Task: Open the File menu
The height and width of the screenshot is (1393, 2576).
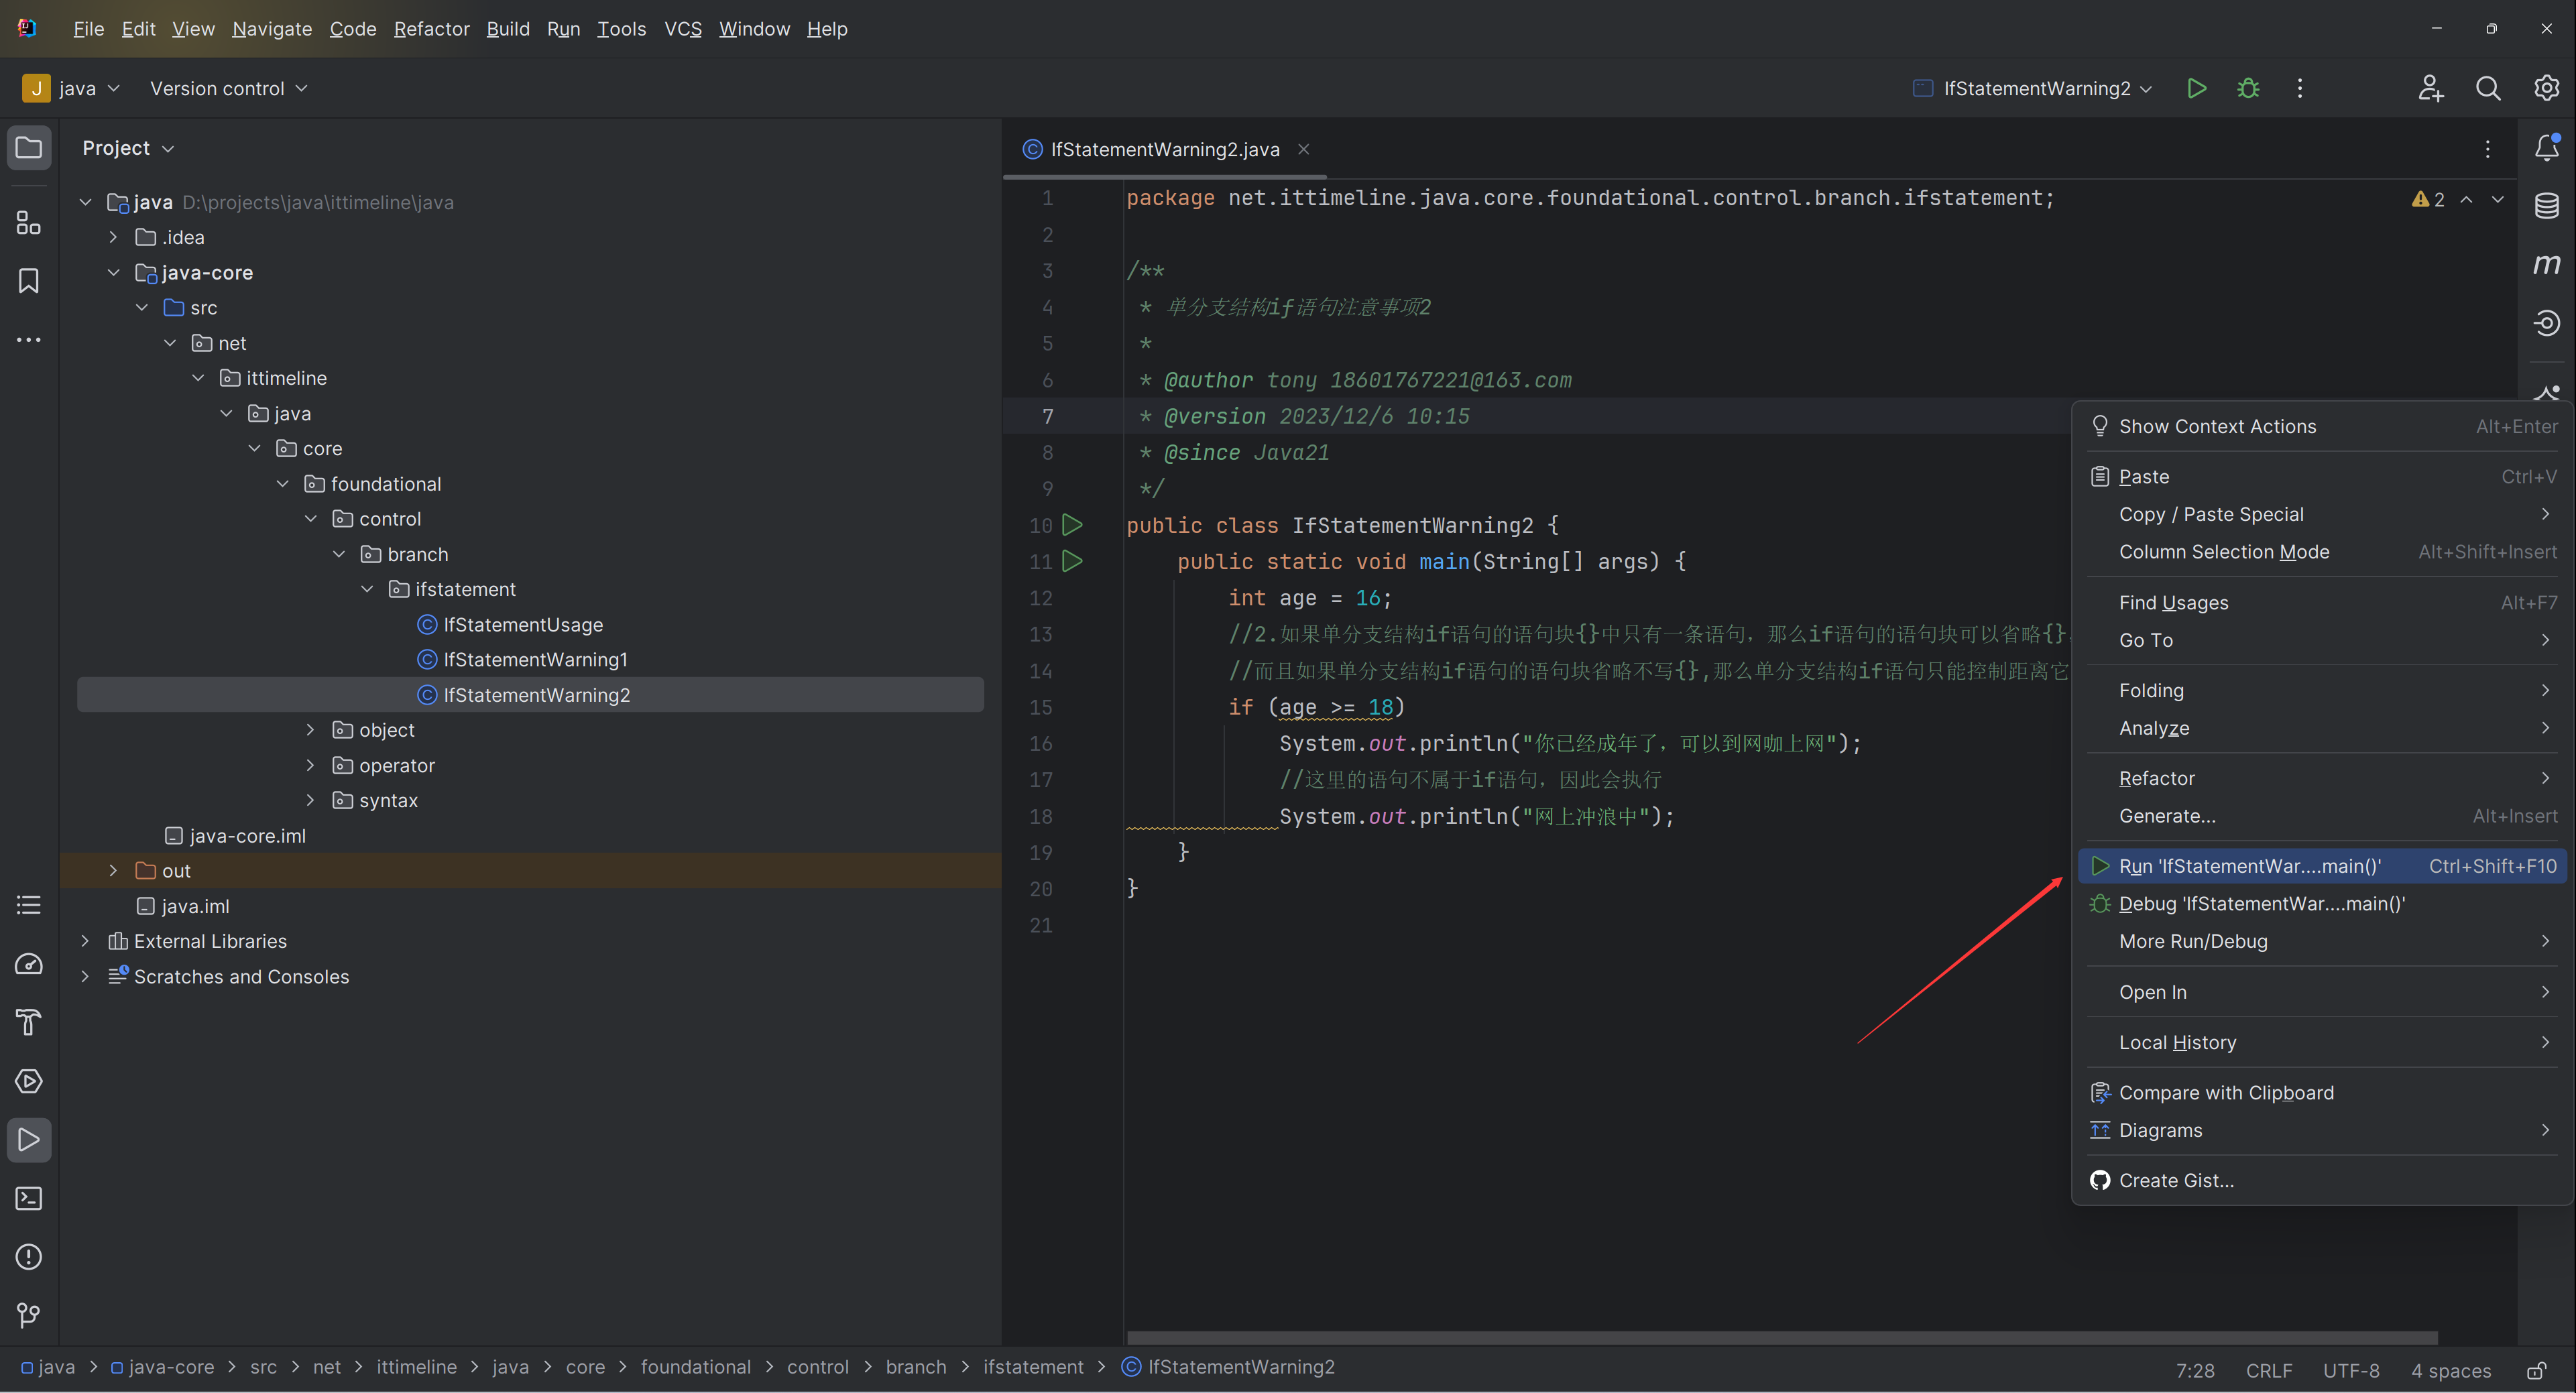Action: tap(88, 29)
